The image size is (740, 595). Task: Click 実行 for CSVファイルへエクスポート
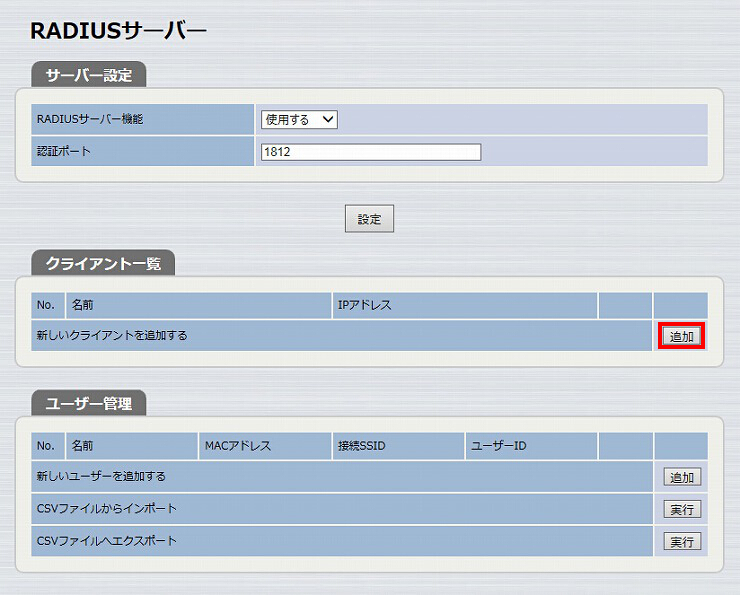[682, 541]
